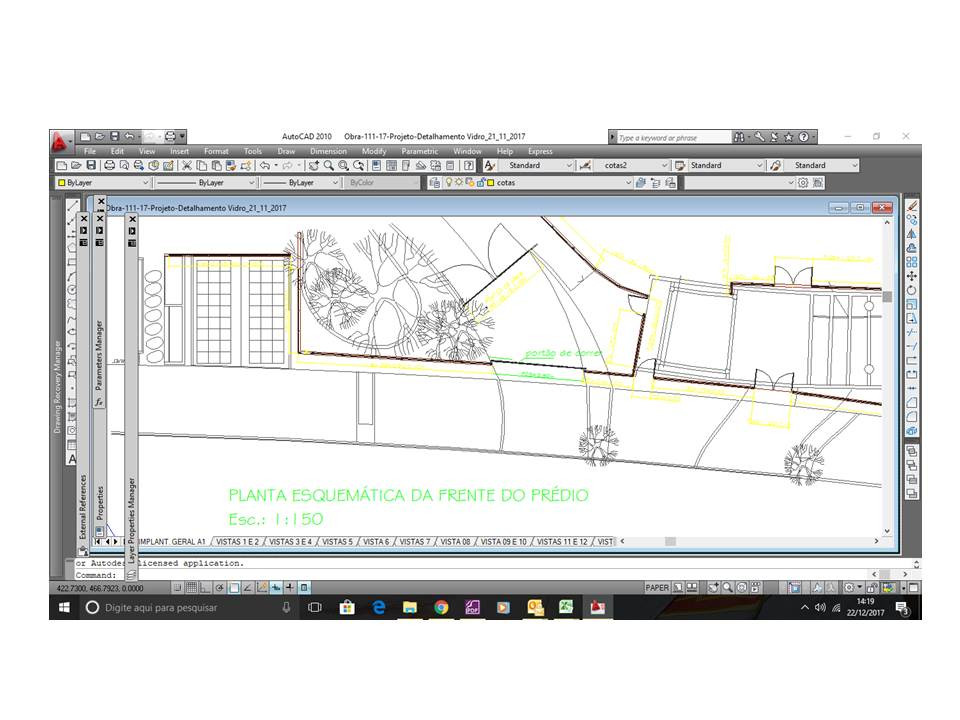Click the Zoom Previous icon
Screen dimensions: 960x720
[359, 165]
